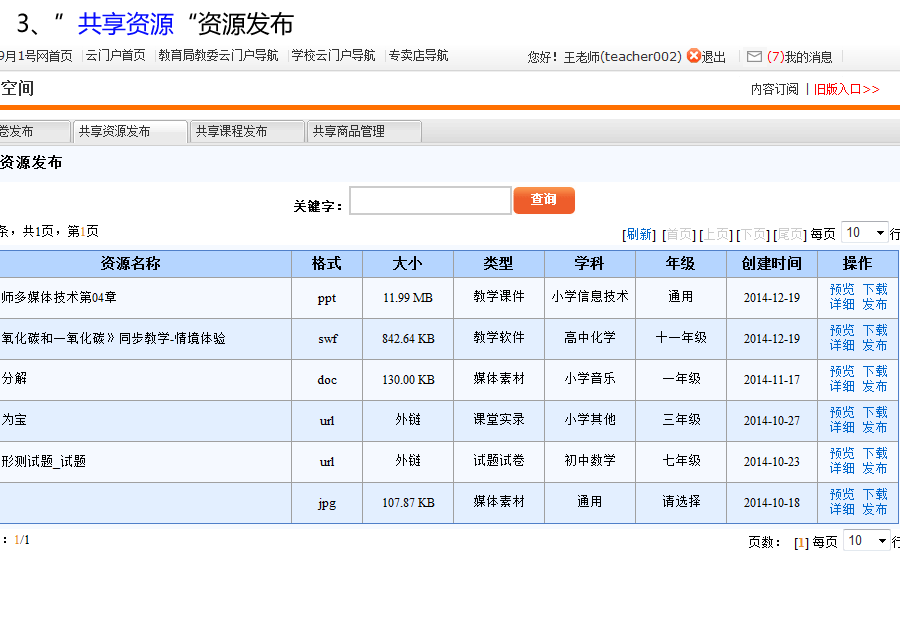Click the 刷新 link above the table
This screenshot has height=635, width=900.
(x=639, y=234)
